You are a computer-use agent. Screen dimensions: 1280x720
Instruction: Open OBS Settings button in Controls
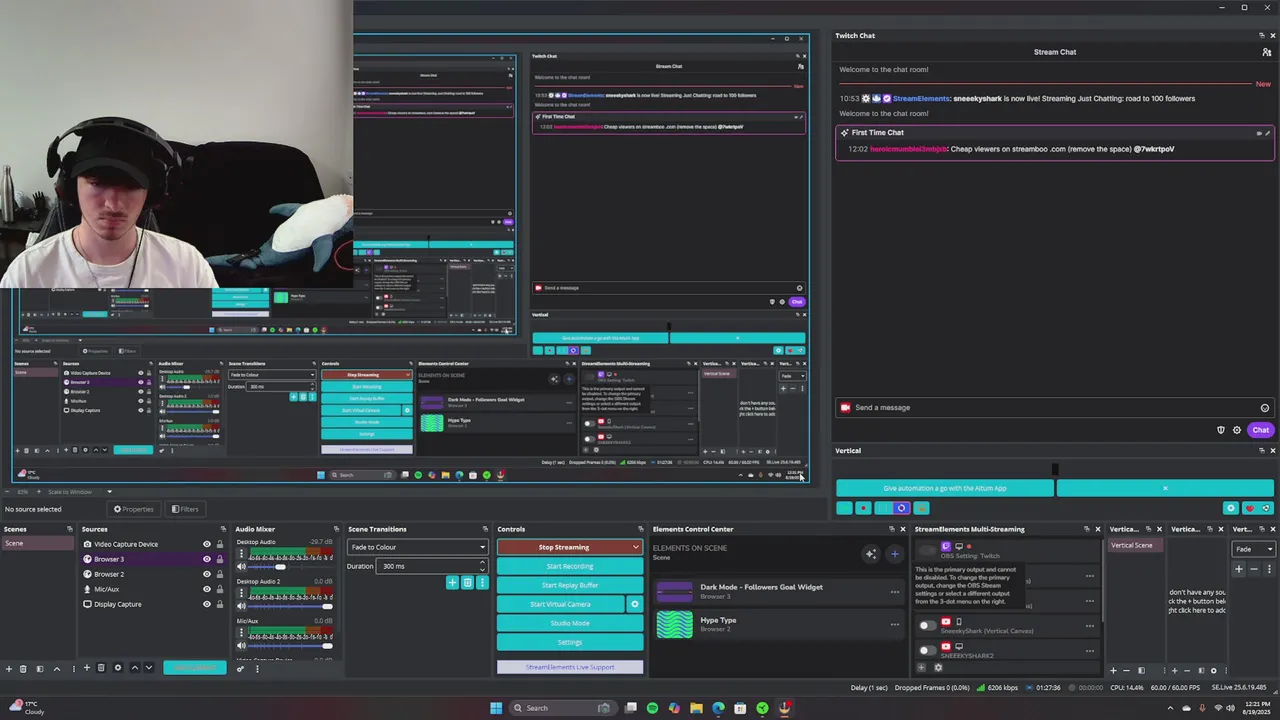(570, 642)
